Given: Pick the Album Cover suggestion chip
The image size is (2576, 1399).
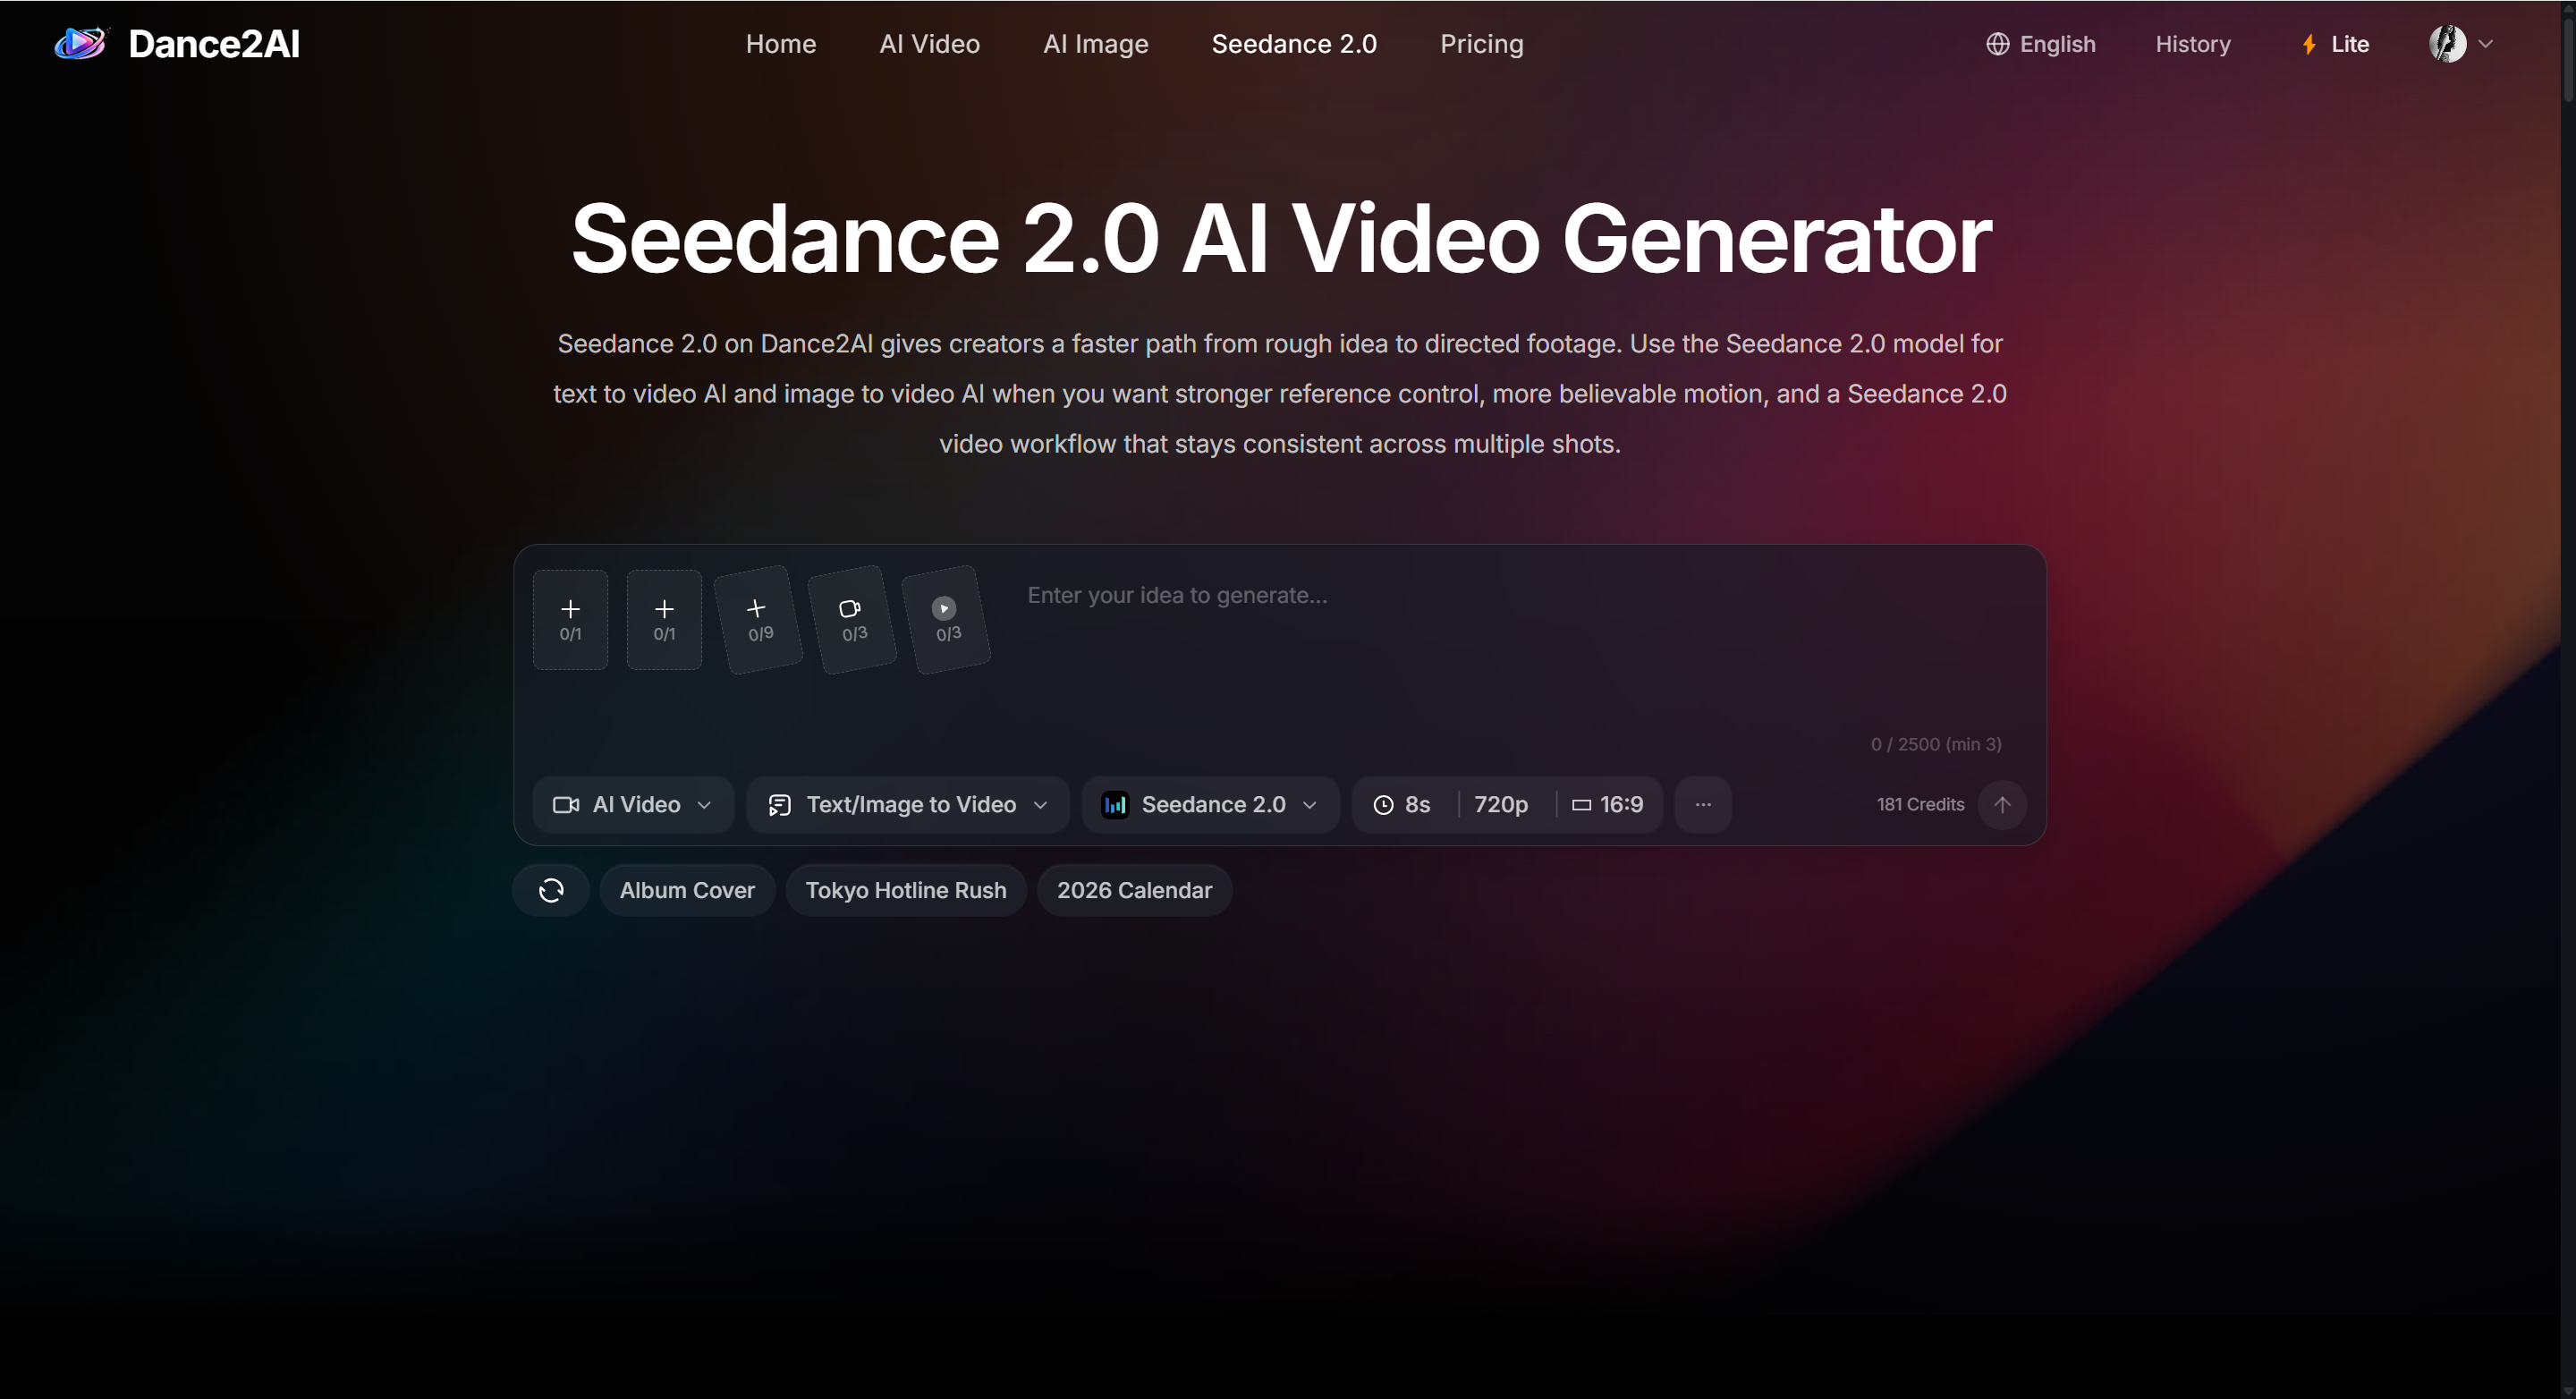Looking at the screenshot, I should click(x=687, y=890).
